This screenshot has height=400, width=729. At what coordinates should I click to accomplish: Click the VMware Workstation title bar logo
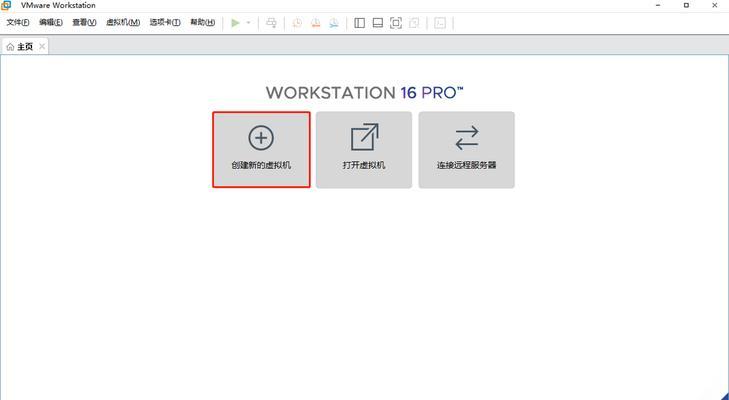coord(6,5)
